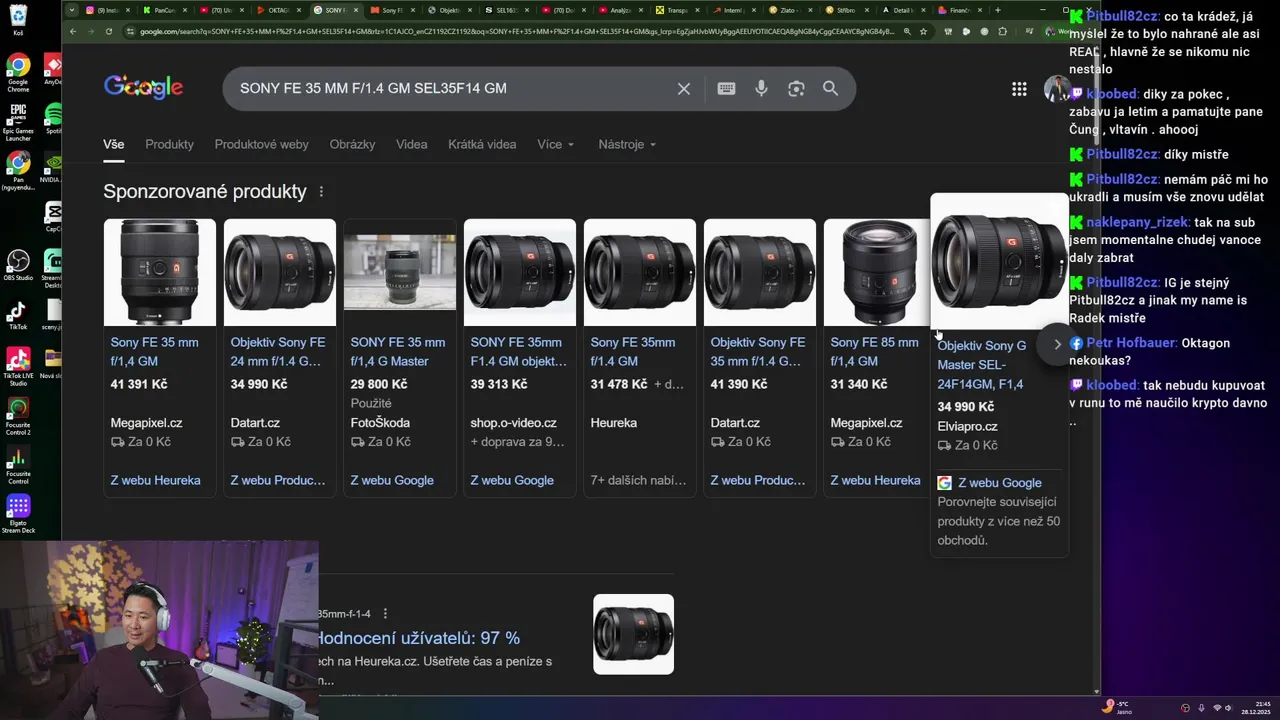Image resolution: width=1280 pixels, height=720 pixels.
Task: Open Sony FE 85 mm f/1,4 GM link
Action: click(x=874, y=352)
